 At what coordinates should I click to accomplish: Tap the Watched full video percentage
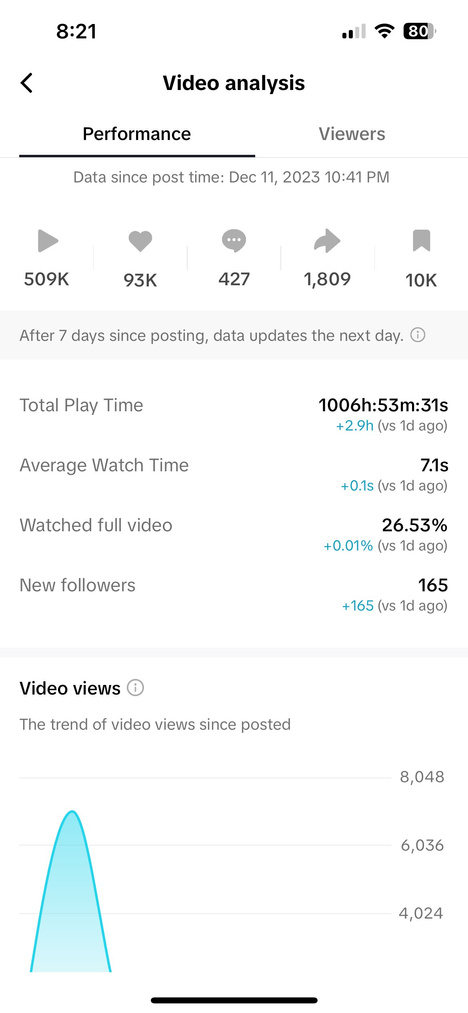click(414, 525)
